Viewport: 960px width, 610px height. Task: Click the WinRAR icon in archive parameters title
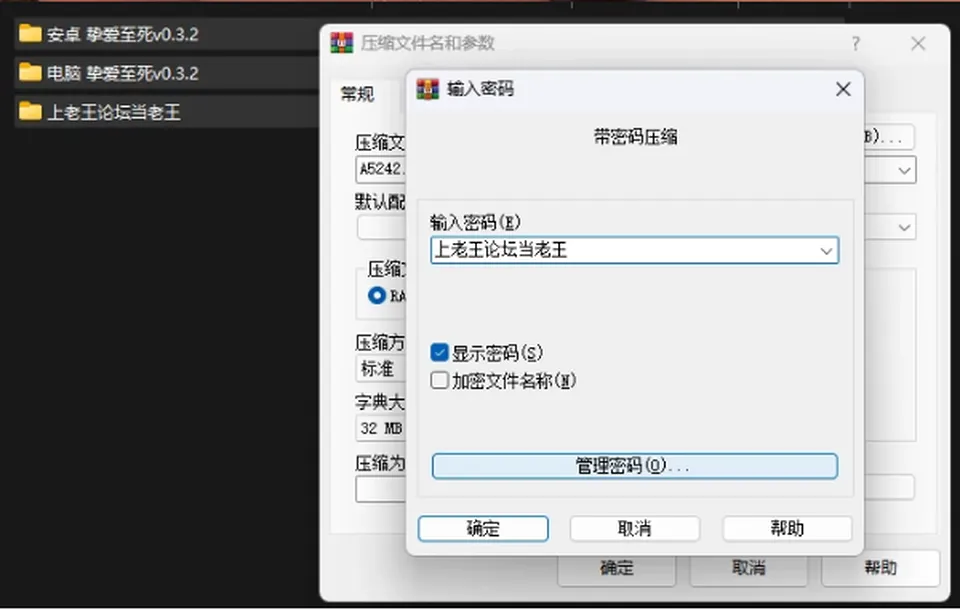342,43
